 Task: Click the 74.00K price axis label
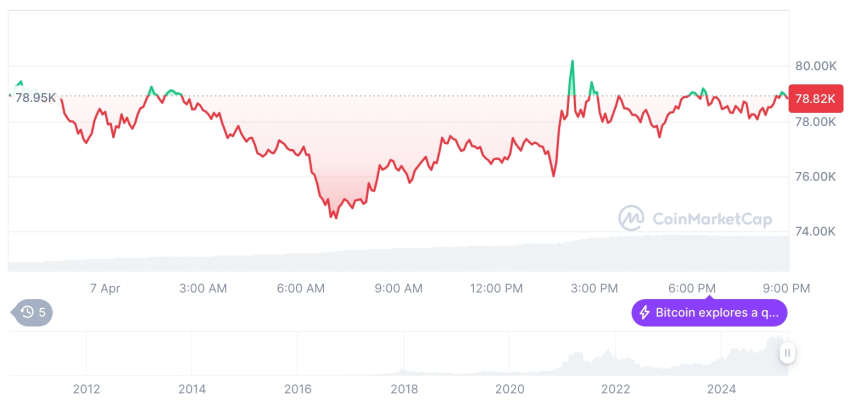815,231
